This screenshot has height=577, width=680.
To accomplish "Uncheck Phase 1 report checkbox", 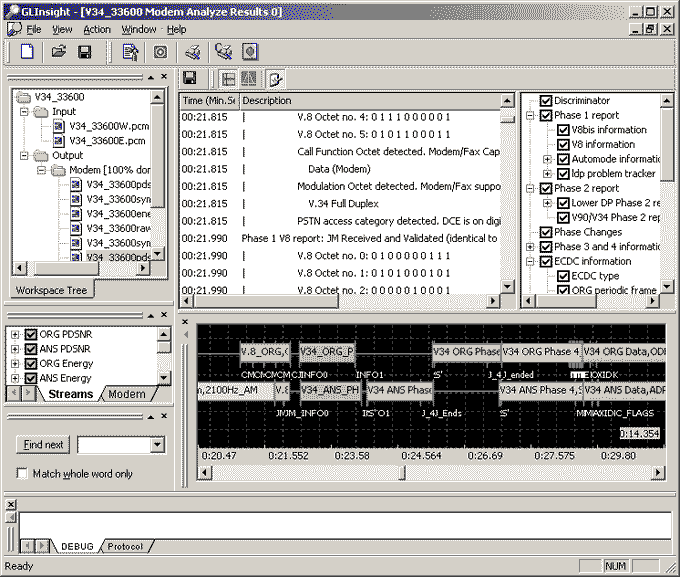I will pos(546,115).
